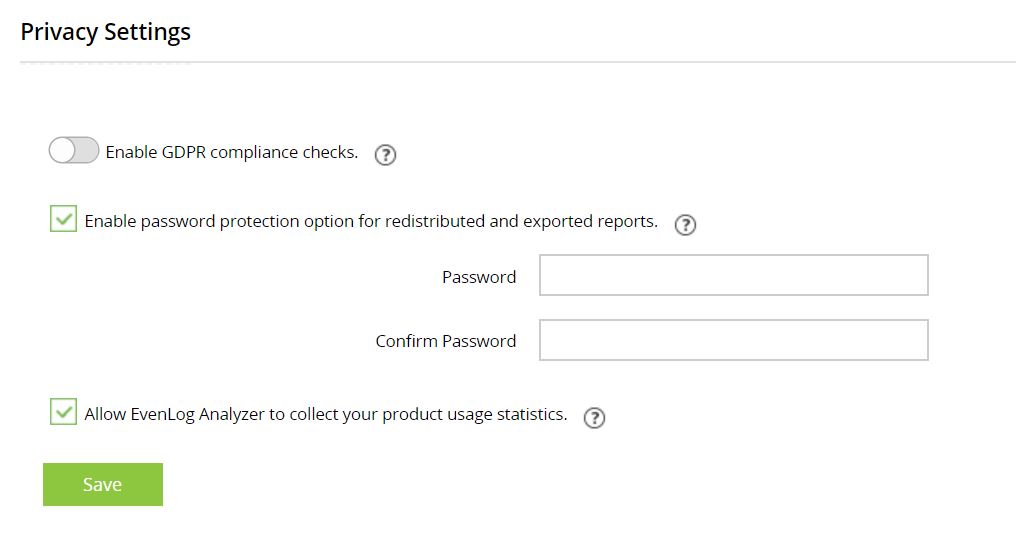The height and width of the screenshot is (559, 1016).
Task: Click the Privacy Settings heading
Action: pos(106,32)
